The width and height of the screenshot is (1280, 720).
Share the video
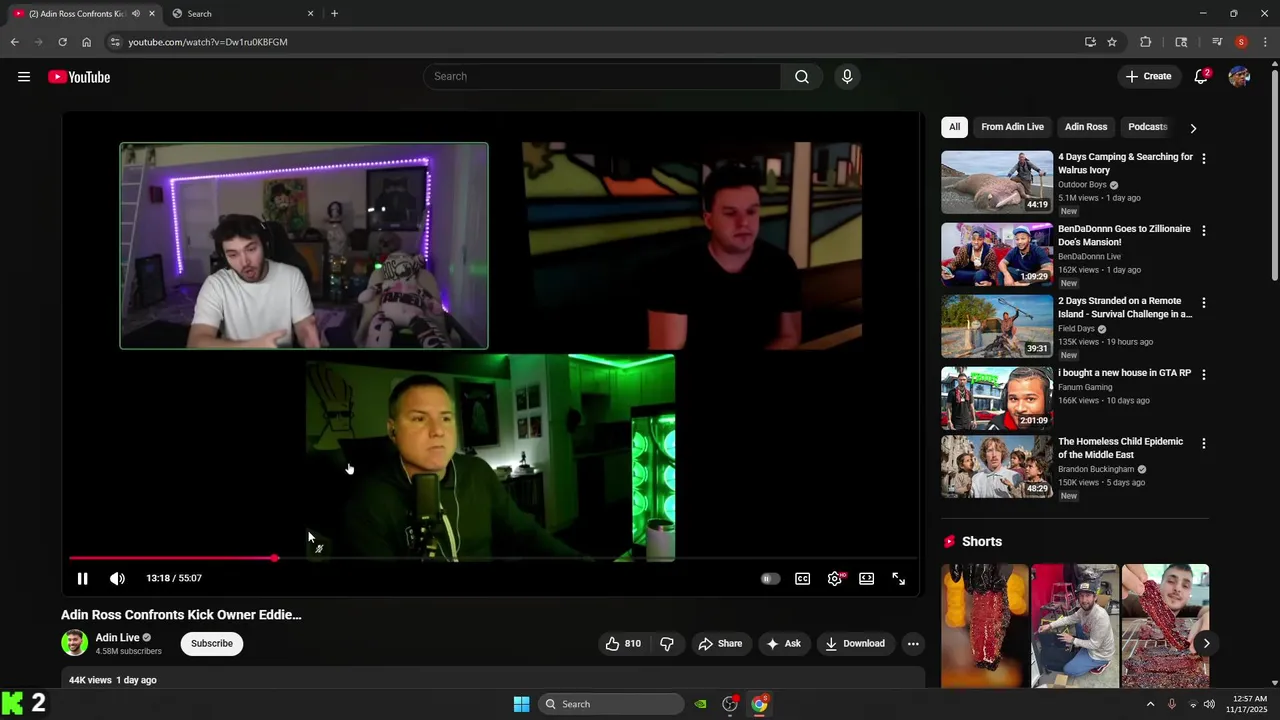(720, 644)
